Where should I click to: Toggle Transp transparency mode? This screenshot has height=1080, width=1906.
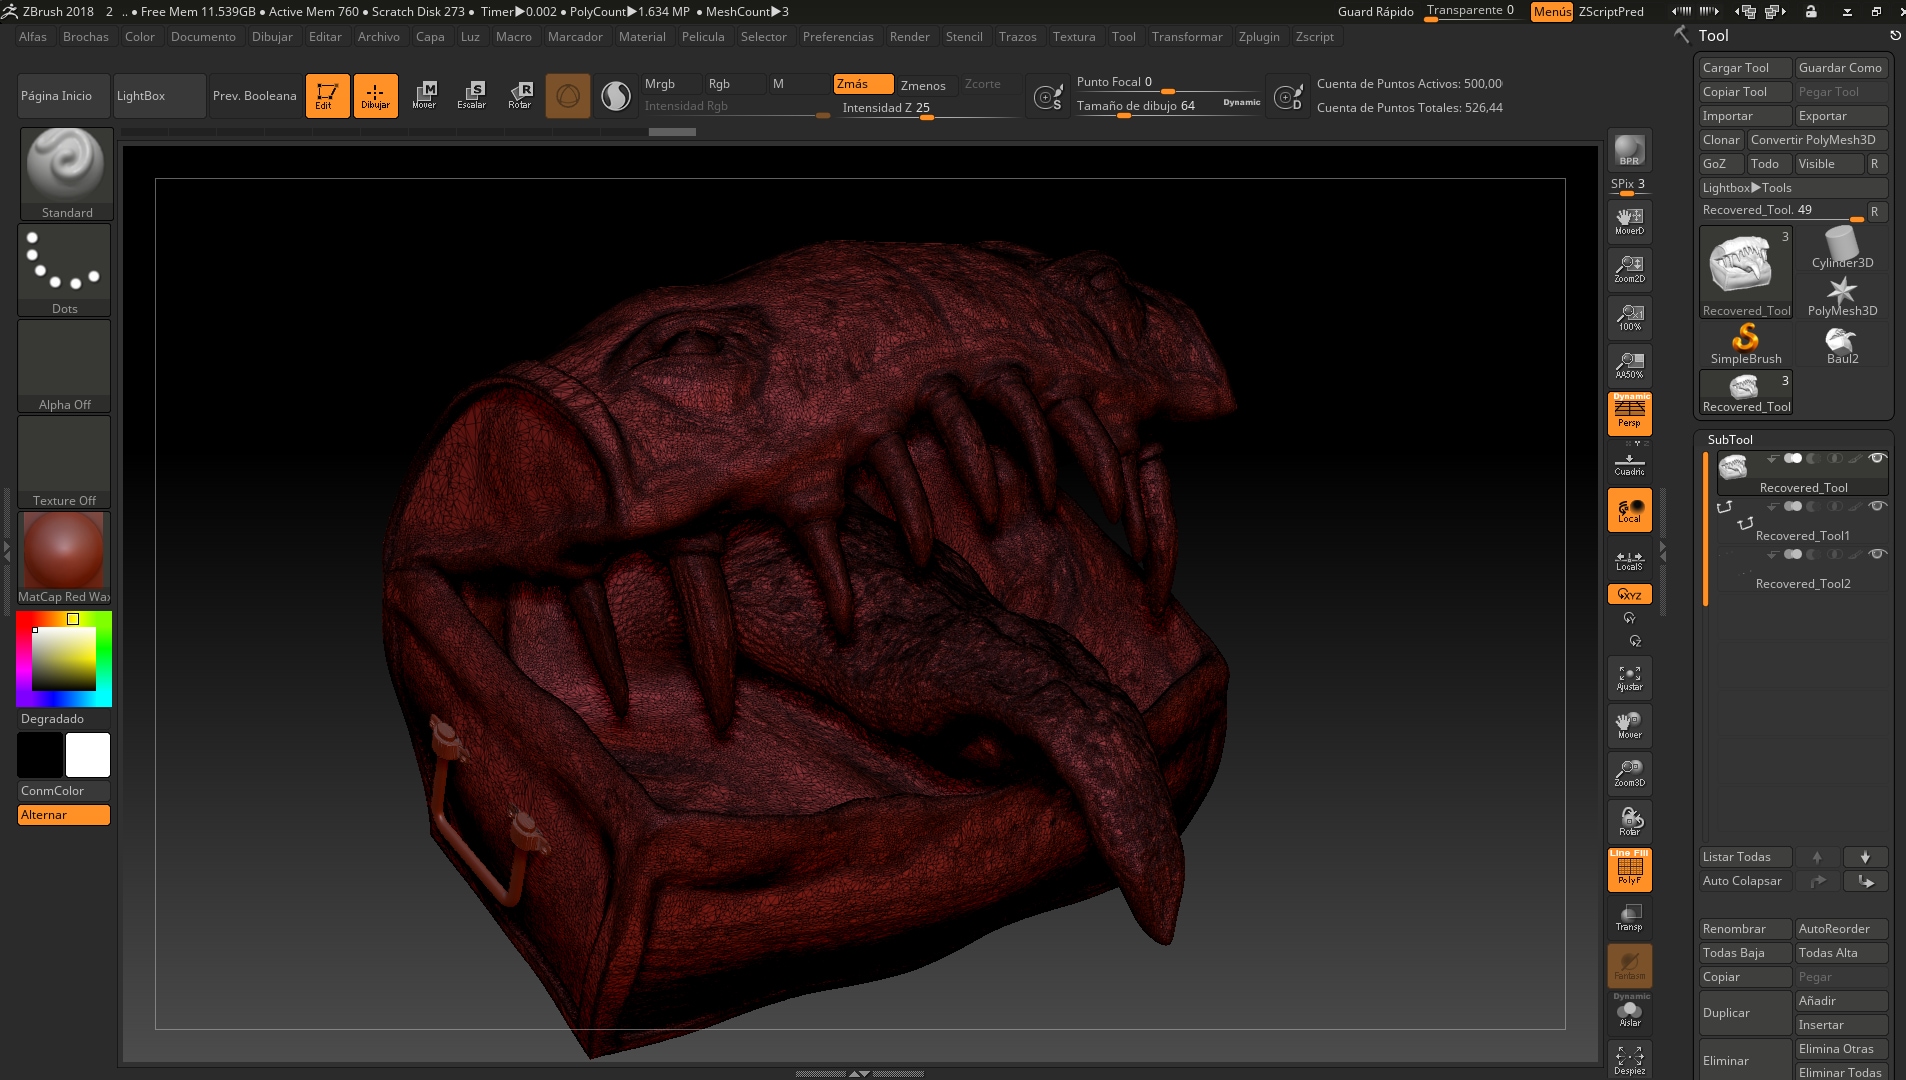point(1629,918)
